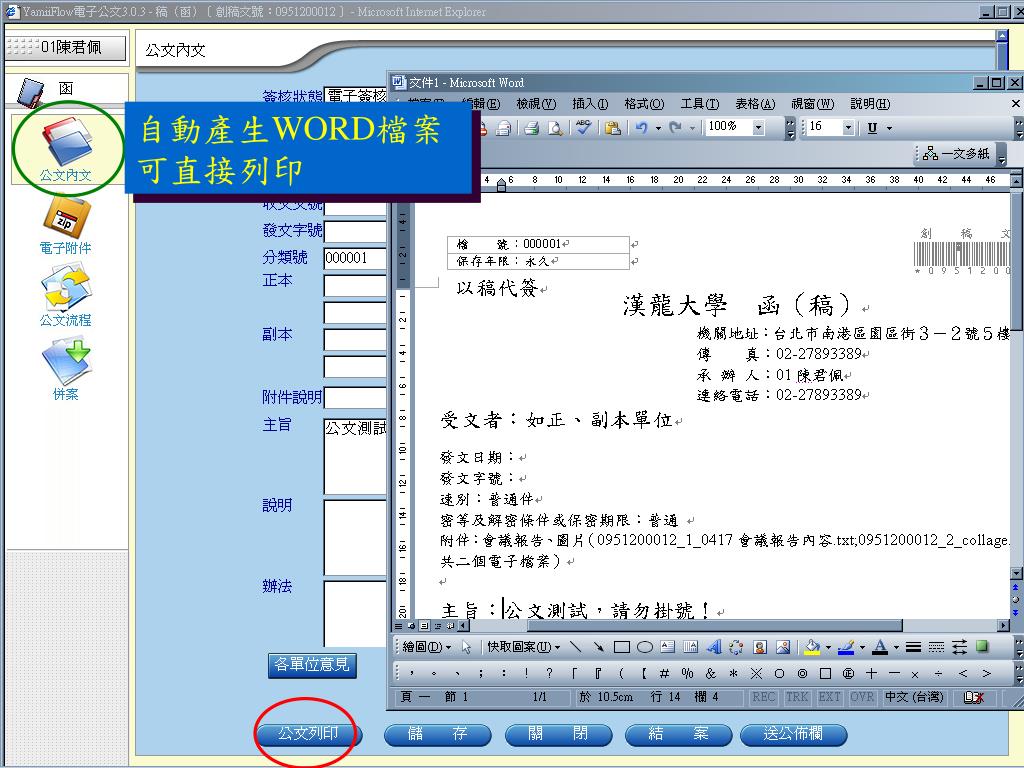Screen dimensions: 1024x768
Task: Expand the font color dropdown arrow
Action: tap(896, 647)
